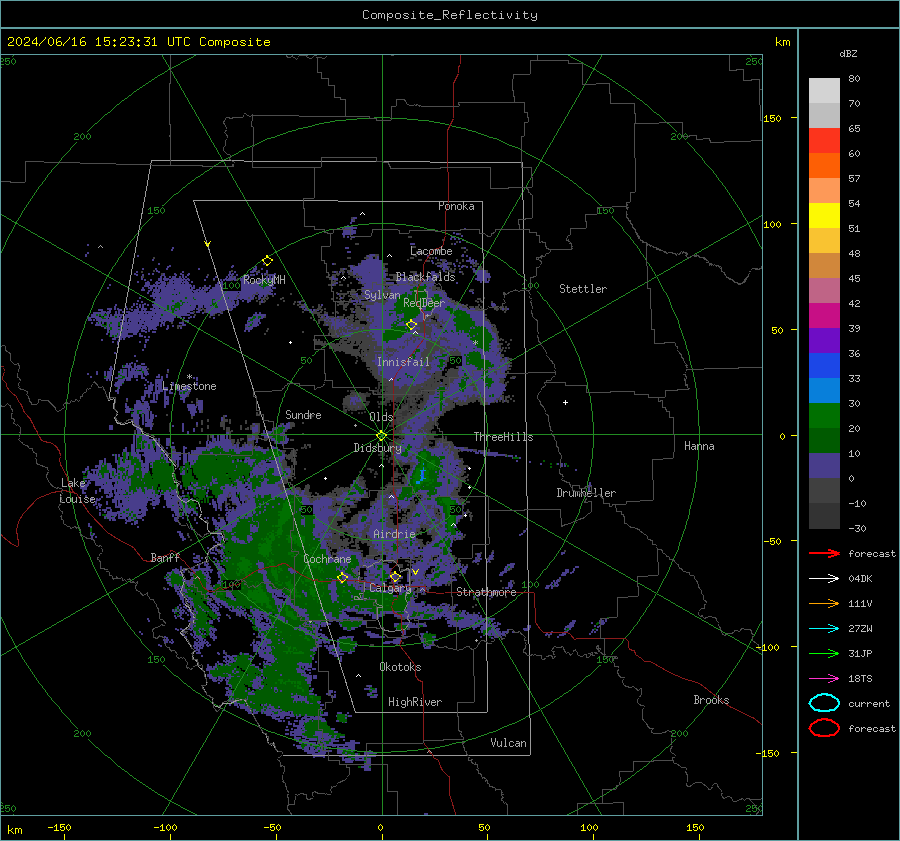Click the Sylvan label on the map

(x=382, y=295)
